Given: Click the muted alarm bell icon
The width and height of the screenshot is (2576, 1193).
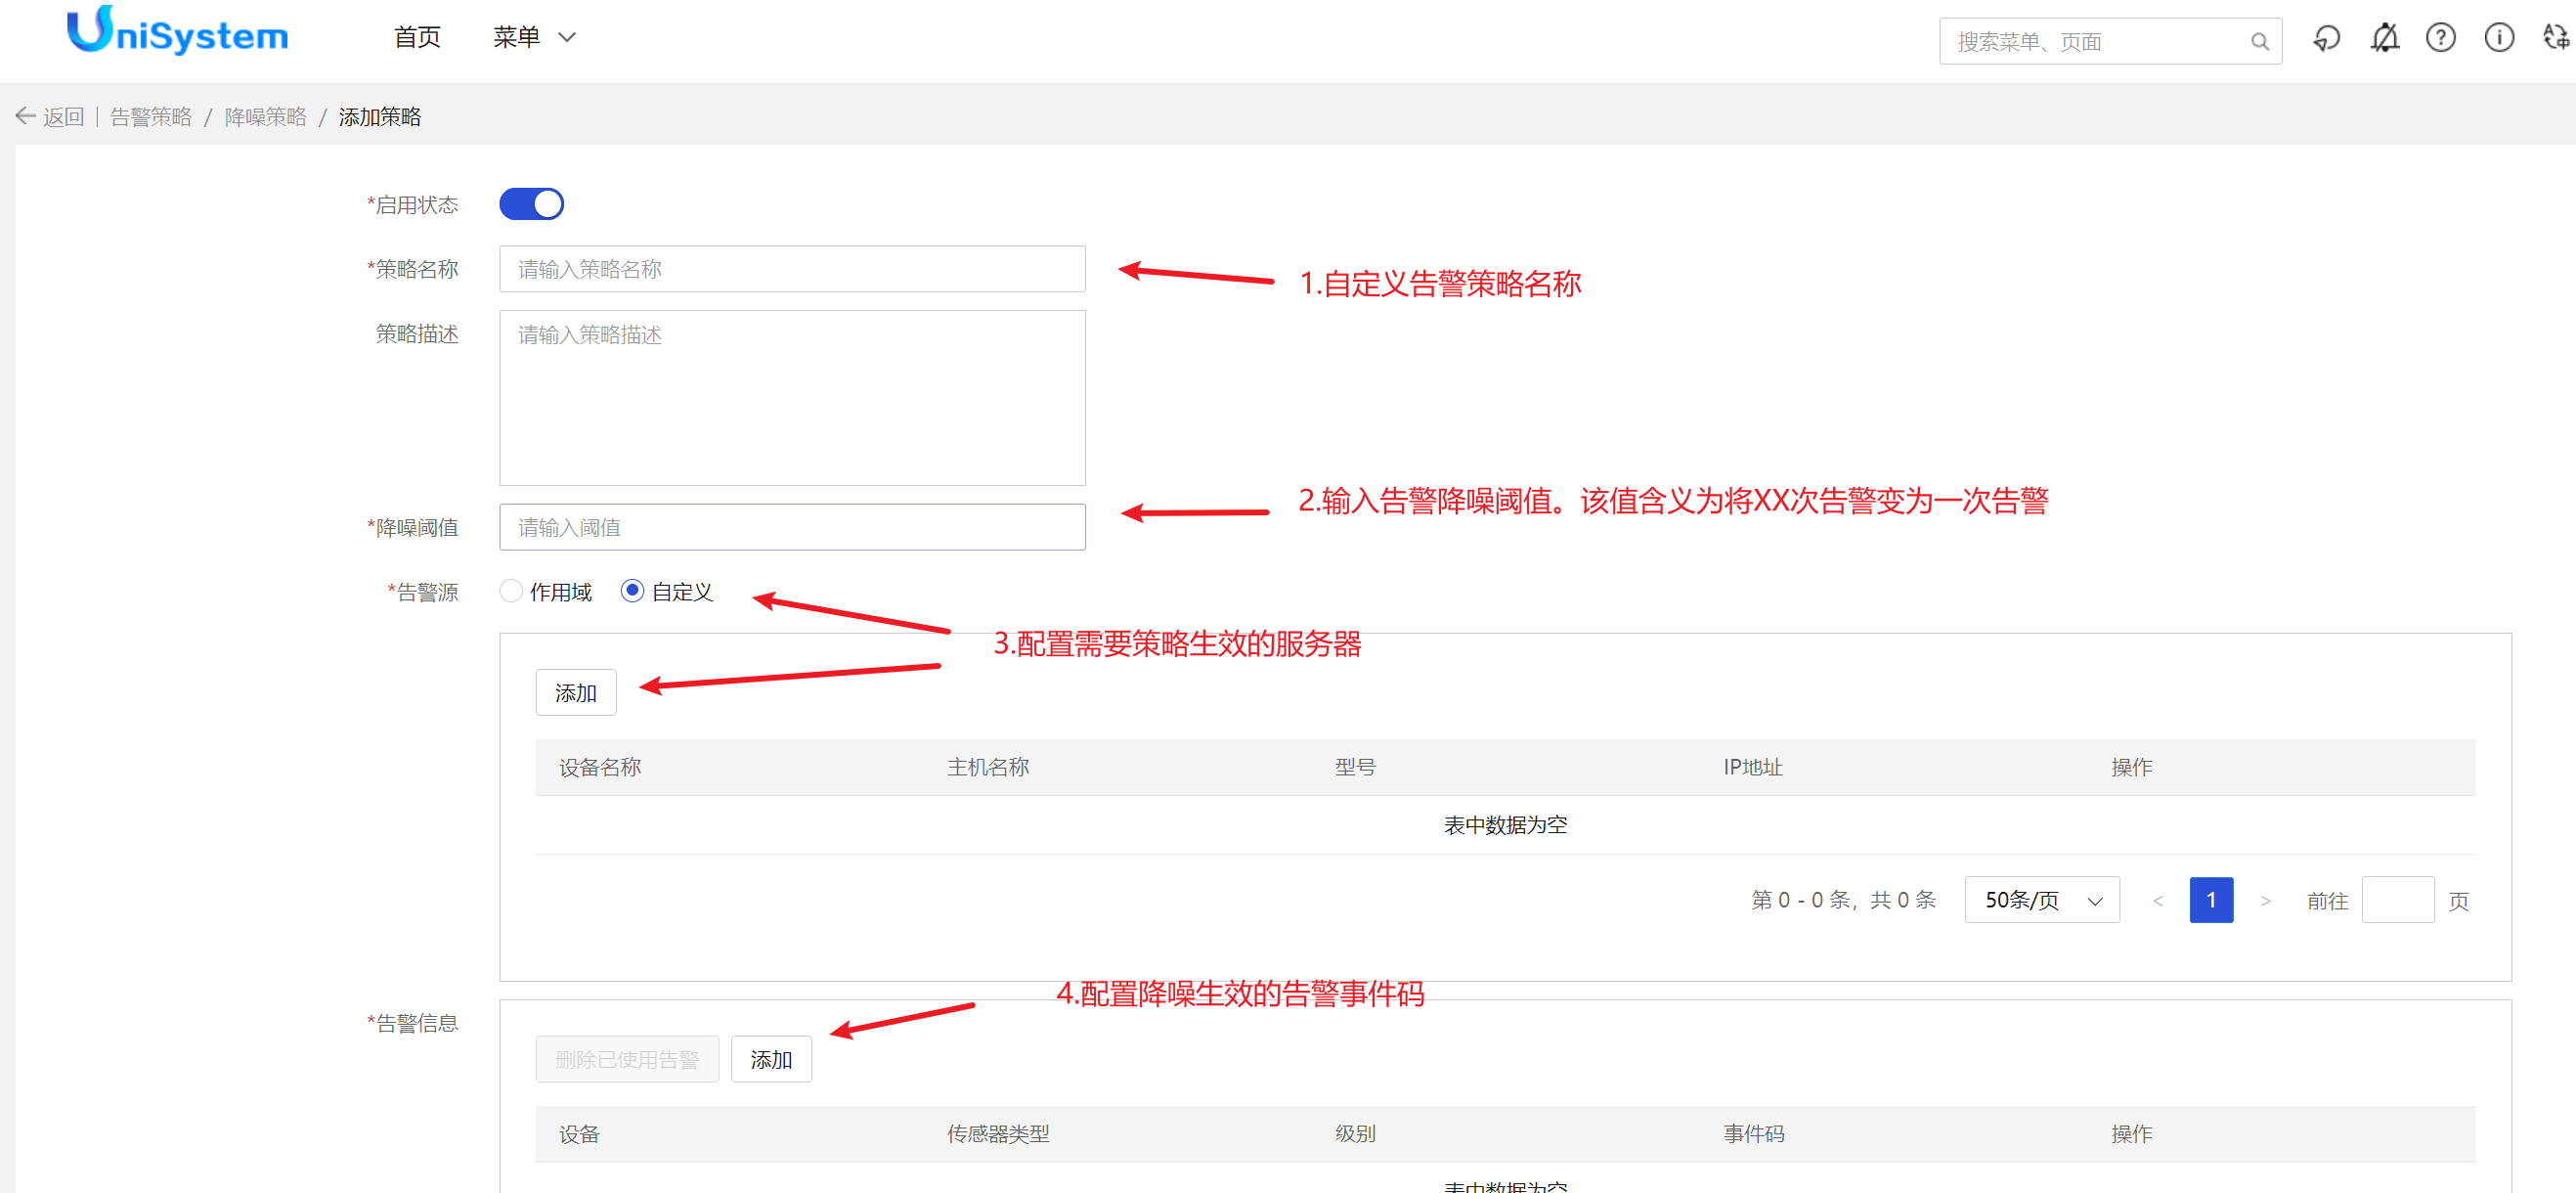Looking at the screenshot, I should click(2384, 39).
